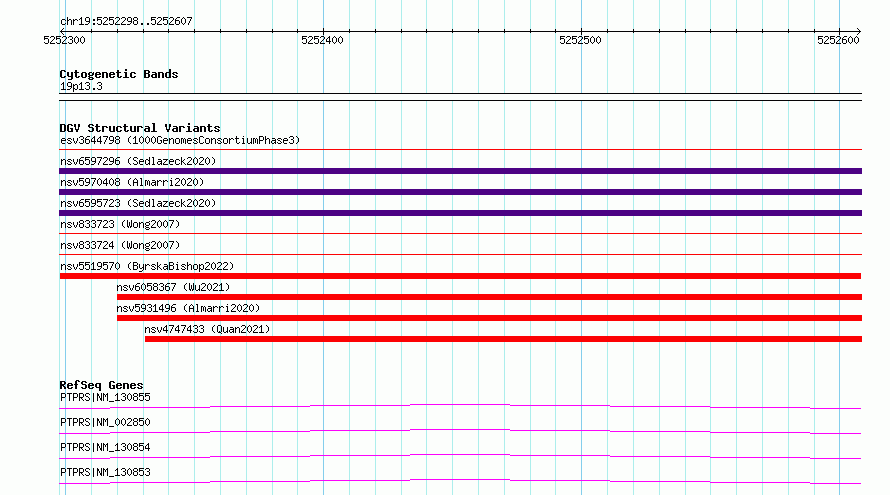
Task: Click the purple bar under nsv5970408
Action: coord(460,192)
